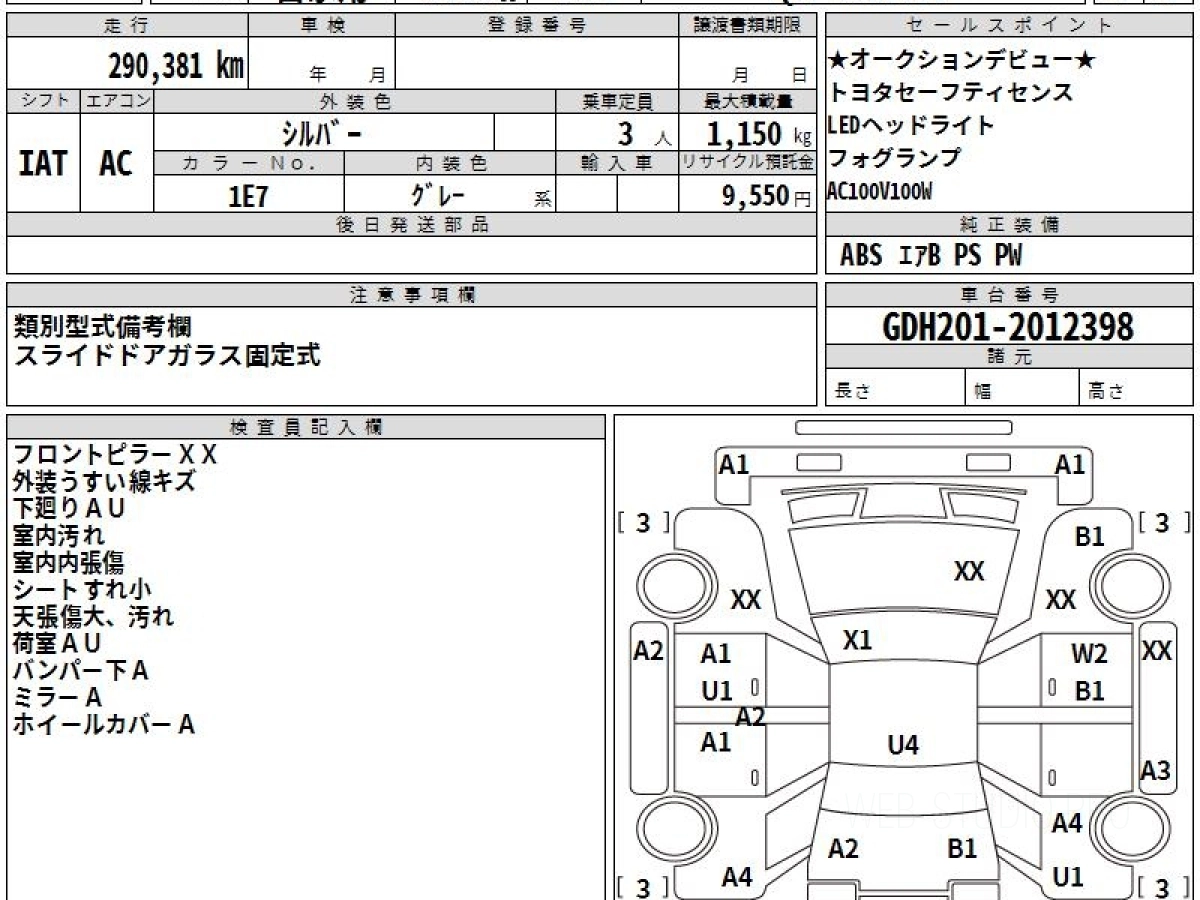Click the 乗車定員 header
The image size is (1200, 900).
(617, 101)
